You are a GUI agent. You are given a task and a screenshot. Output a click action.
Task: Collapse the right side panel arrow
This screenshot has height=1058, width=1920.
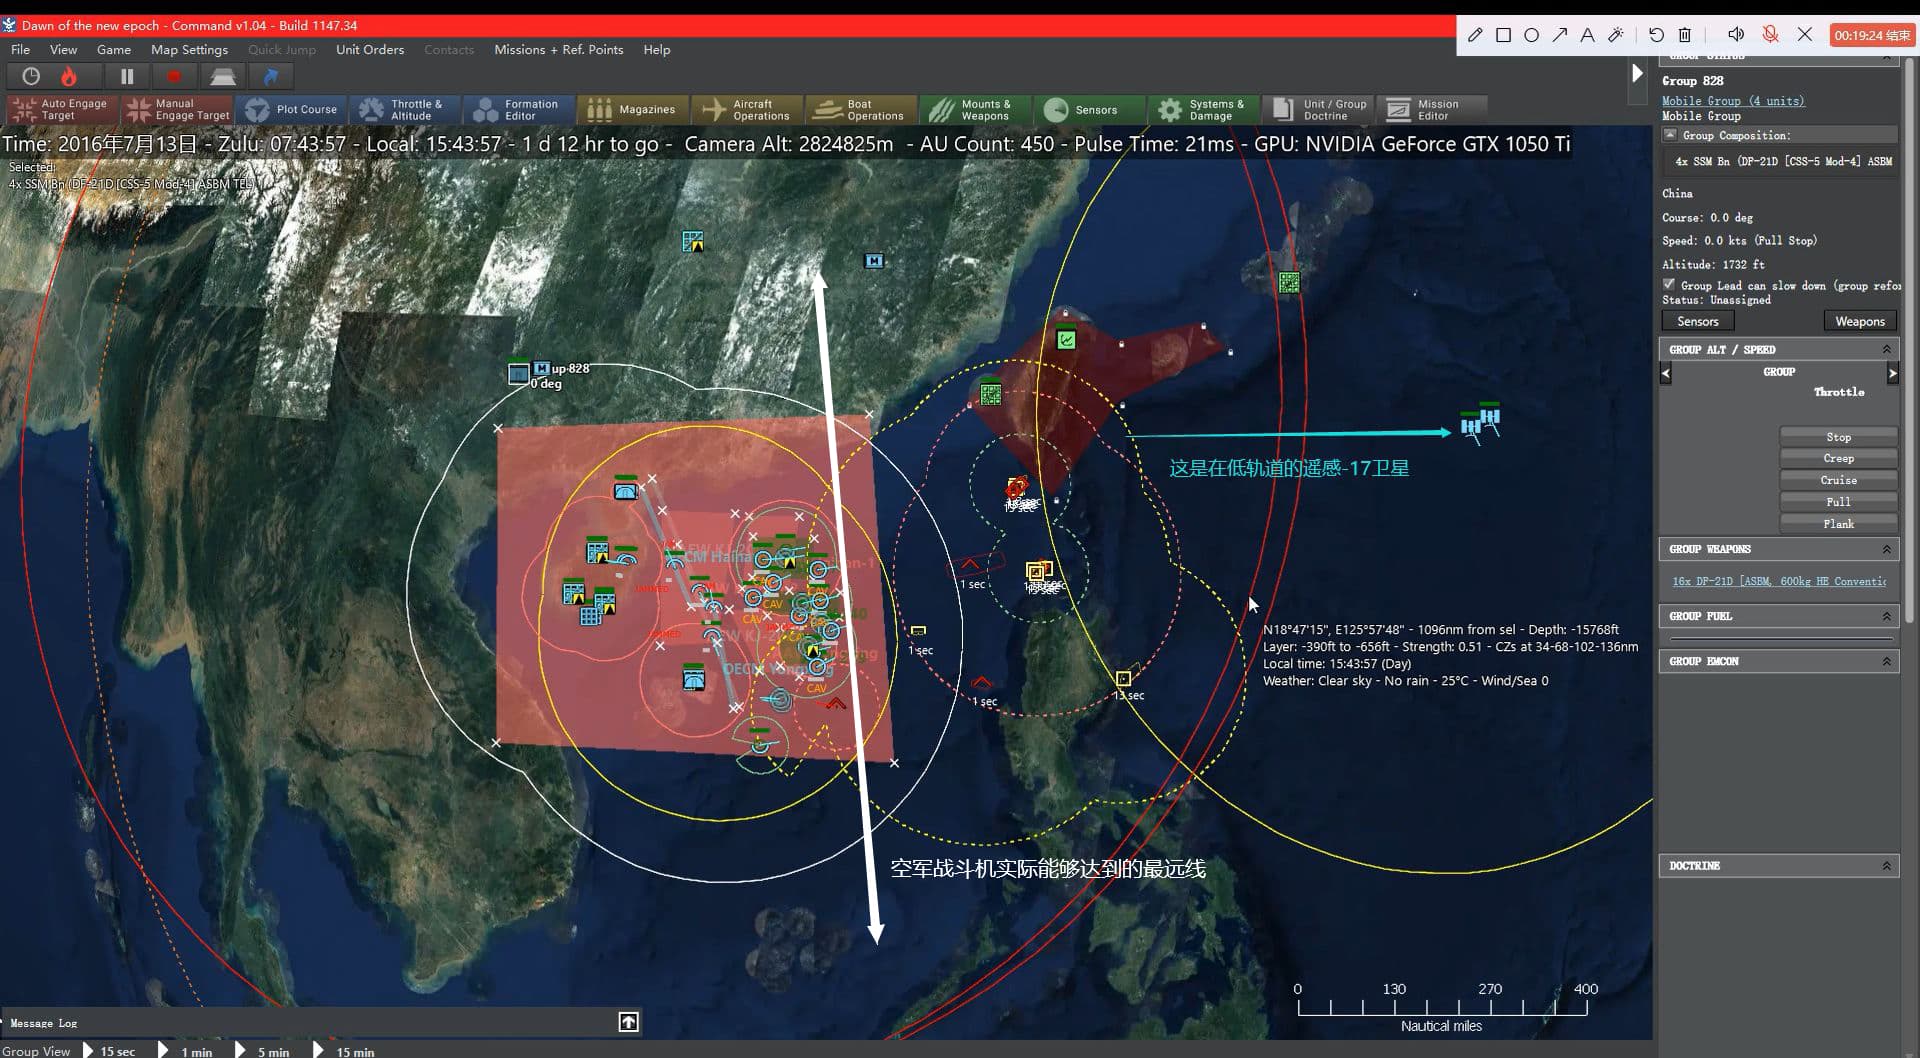tap(1637, 73)
